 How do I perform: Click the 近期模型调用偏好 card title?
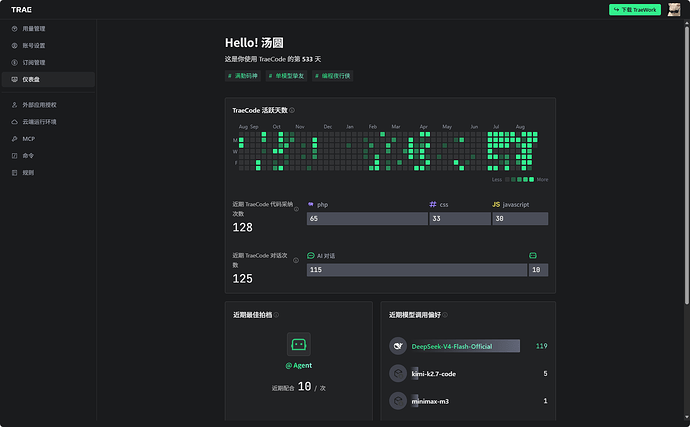point(415,315)
